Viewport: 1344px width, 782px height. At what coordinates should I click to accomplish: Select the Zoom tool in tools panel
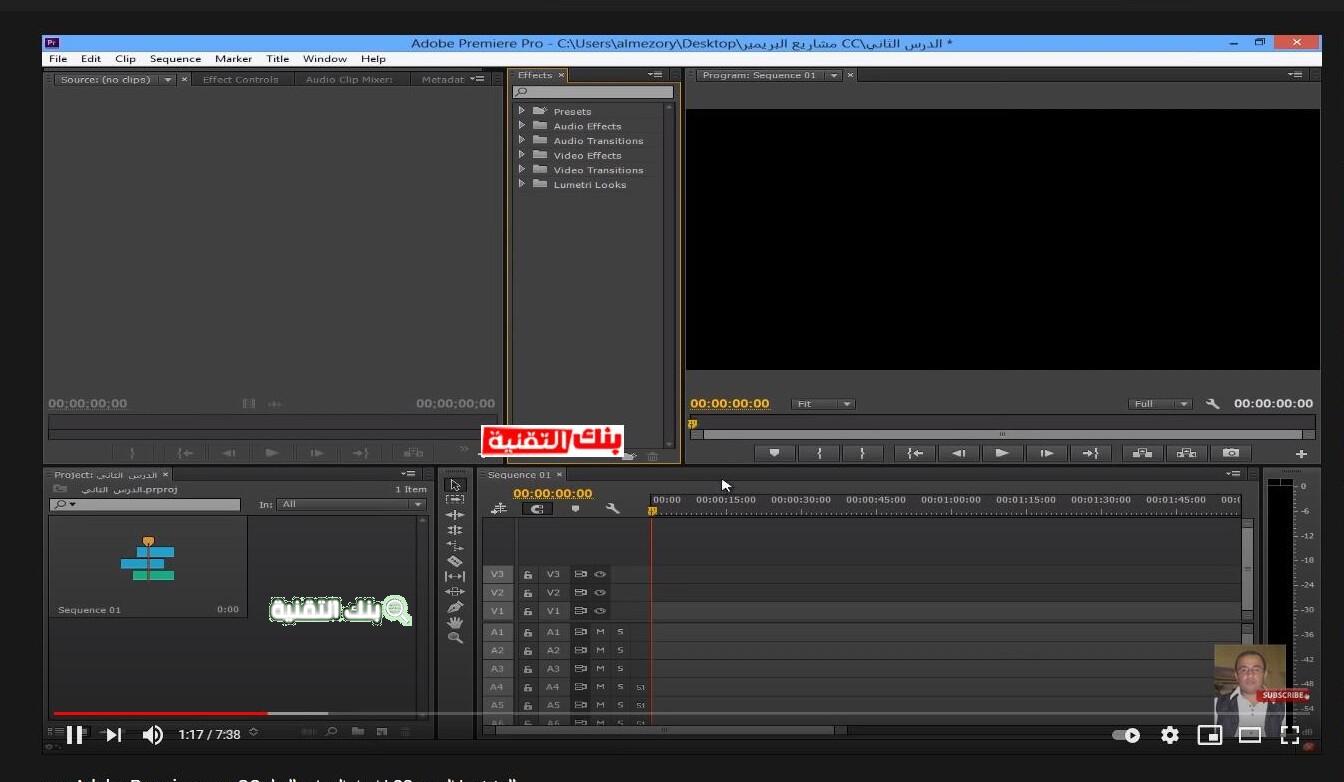[455, 637]
